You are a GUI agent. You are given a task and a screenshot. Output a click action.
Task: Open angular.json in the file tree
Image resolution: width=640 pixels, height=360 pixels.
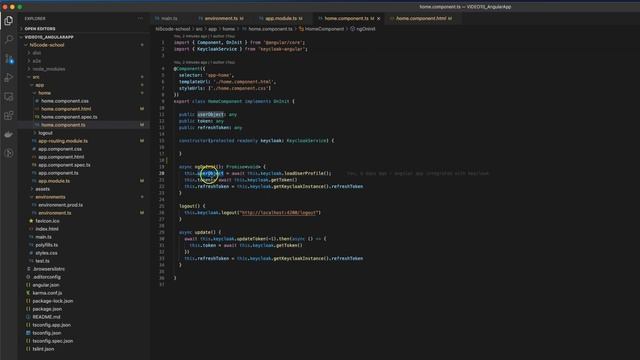tap(46, 285)
